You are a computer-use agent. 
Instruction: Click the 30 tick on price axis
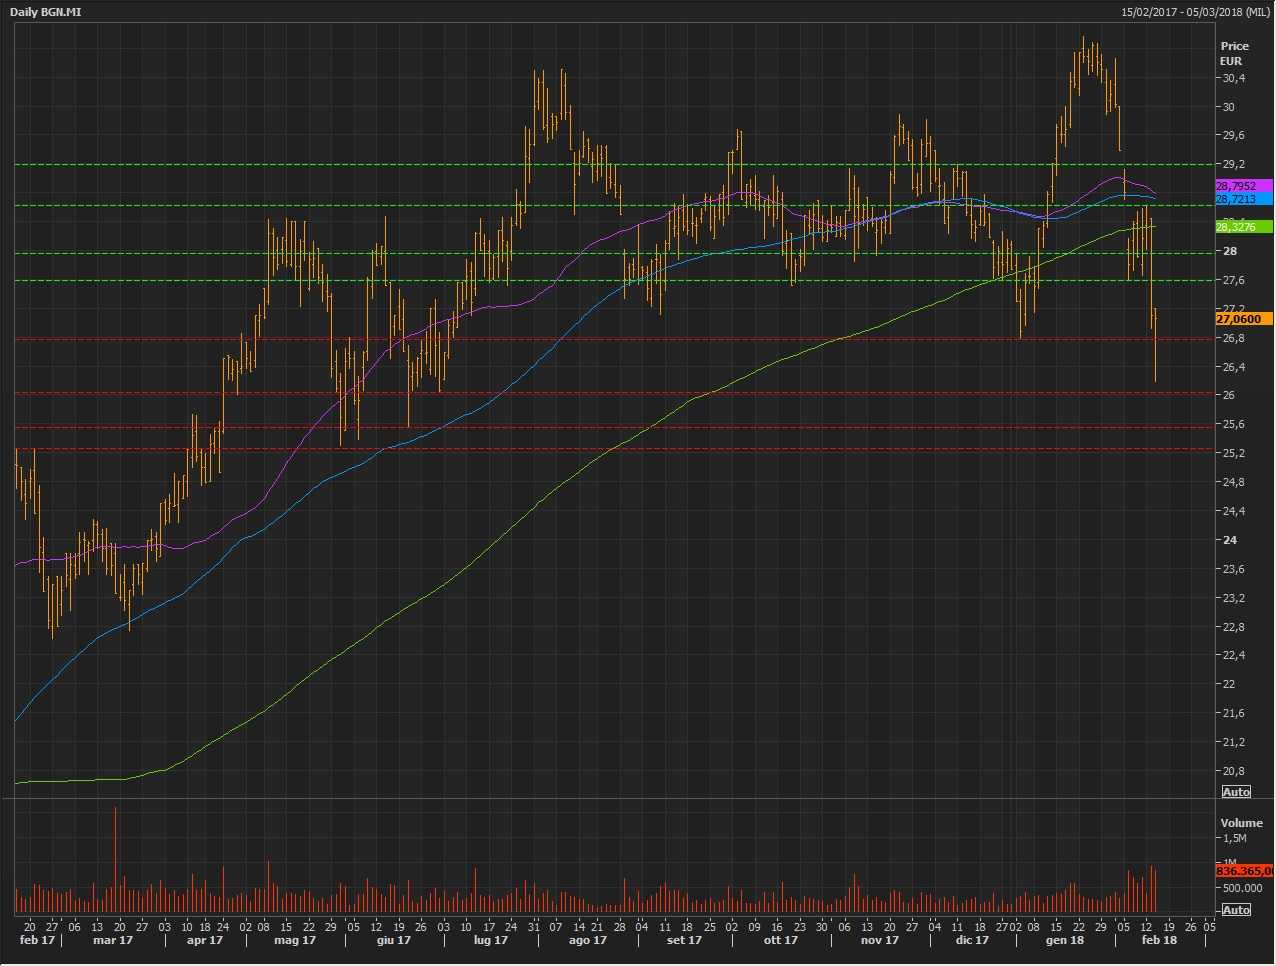pos(1227,107)
